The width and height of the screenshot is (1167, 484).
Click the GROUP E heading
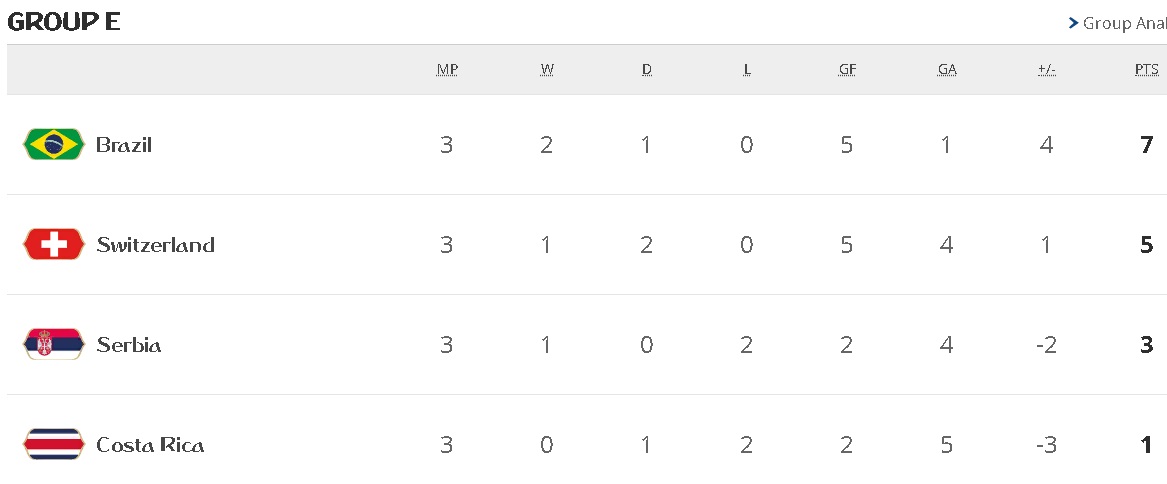(64, 22)
